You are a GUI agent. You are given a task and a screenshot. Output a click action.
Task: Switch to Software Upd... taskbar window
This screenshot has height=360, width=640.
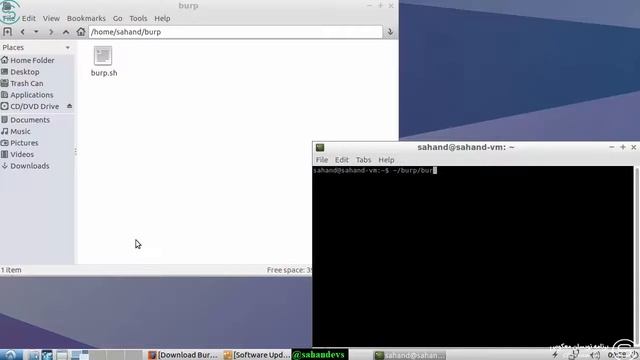257,355
